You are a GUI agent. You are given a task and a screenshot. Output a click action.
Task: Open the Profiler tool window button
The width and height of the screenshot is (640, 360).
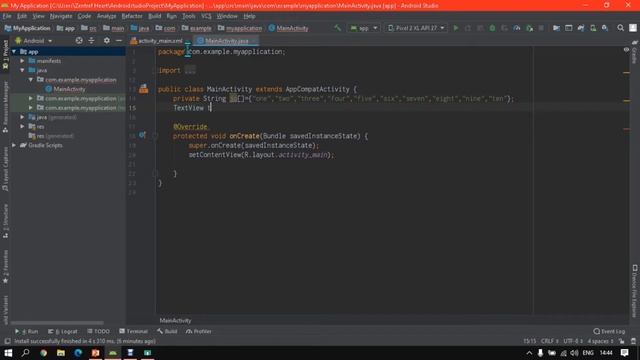click(199, 331)
